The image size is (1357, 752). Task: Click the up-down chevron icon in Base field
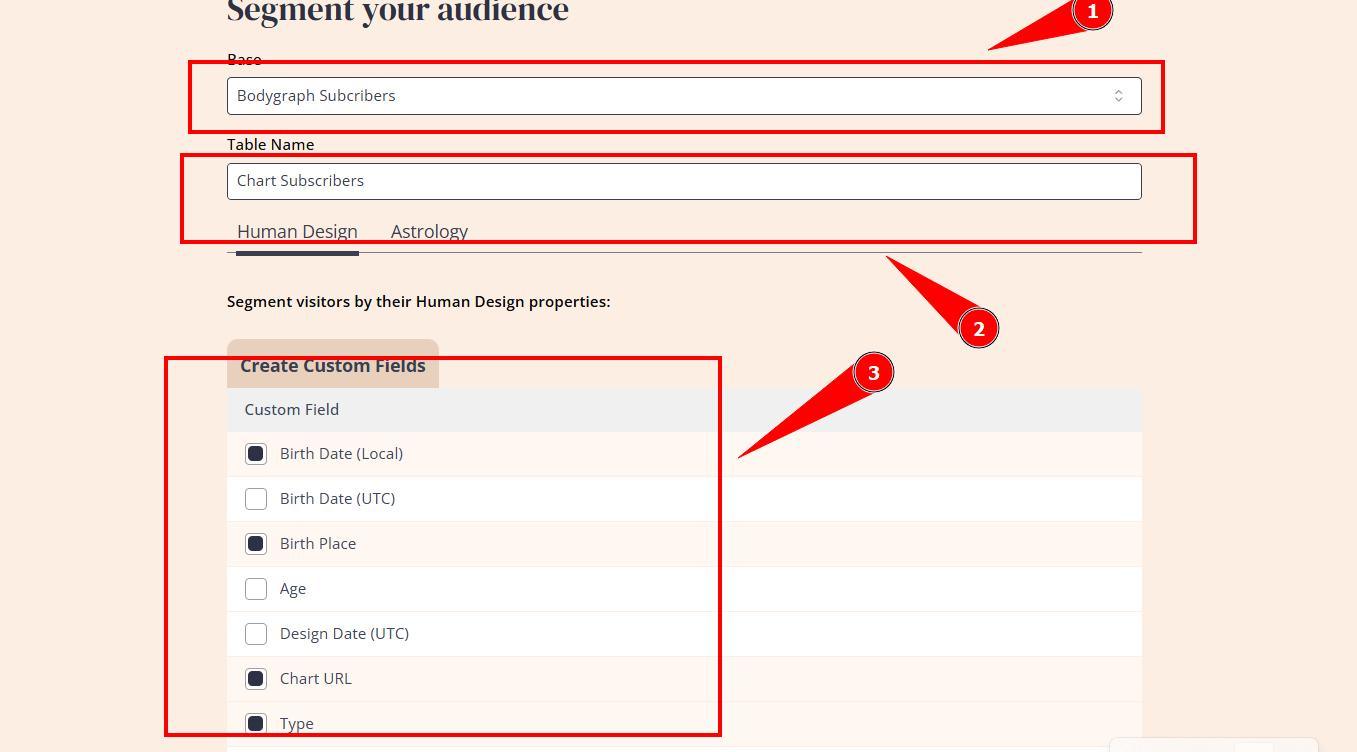pos(1118,96)
